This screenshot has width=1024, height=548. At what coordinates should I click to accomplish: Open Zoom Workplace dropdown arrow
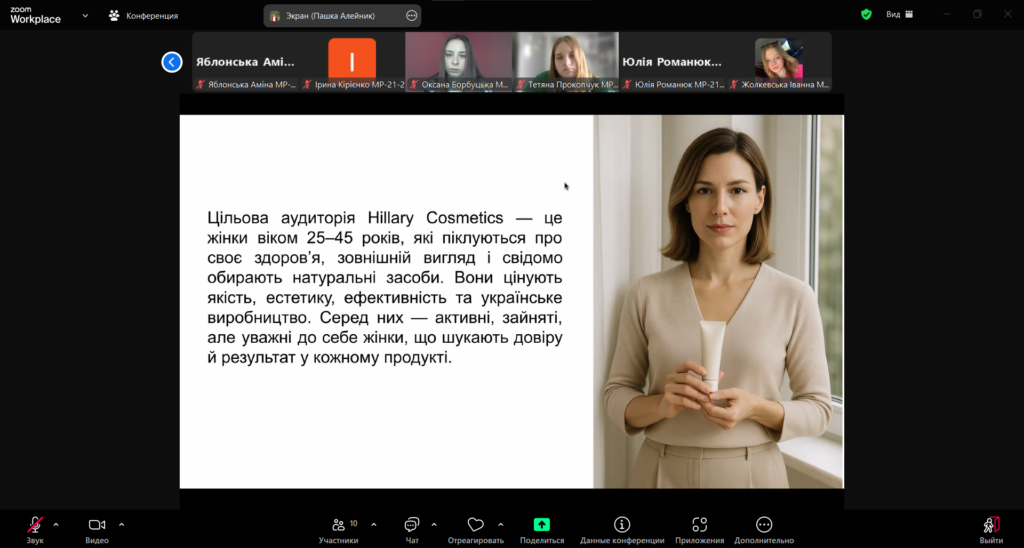click(85, 16)
